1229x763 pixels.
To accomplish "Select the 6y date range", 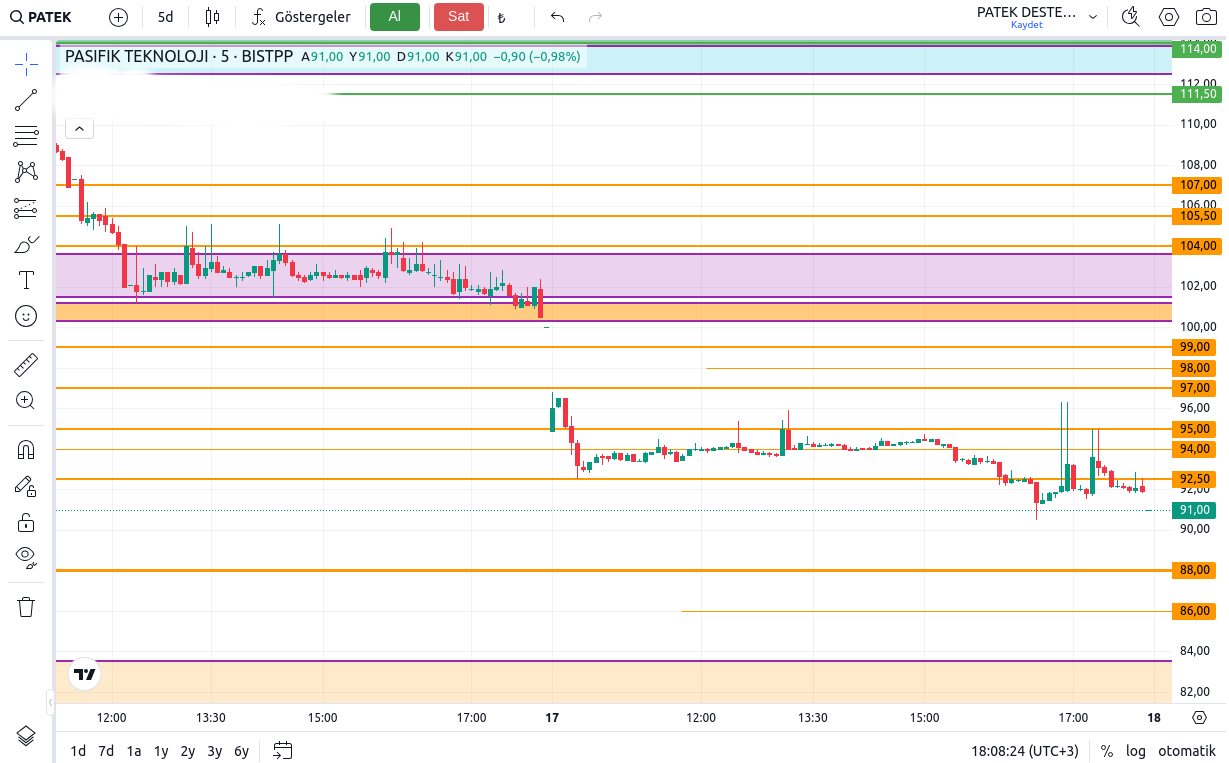I will click(x=241, y=751).
